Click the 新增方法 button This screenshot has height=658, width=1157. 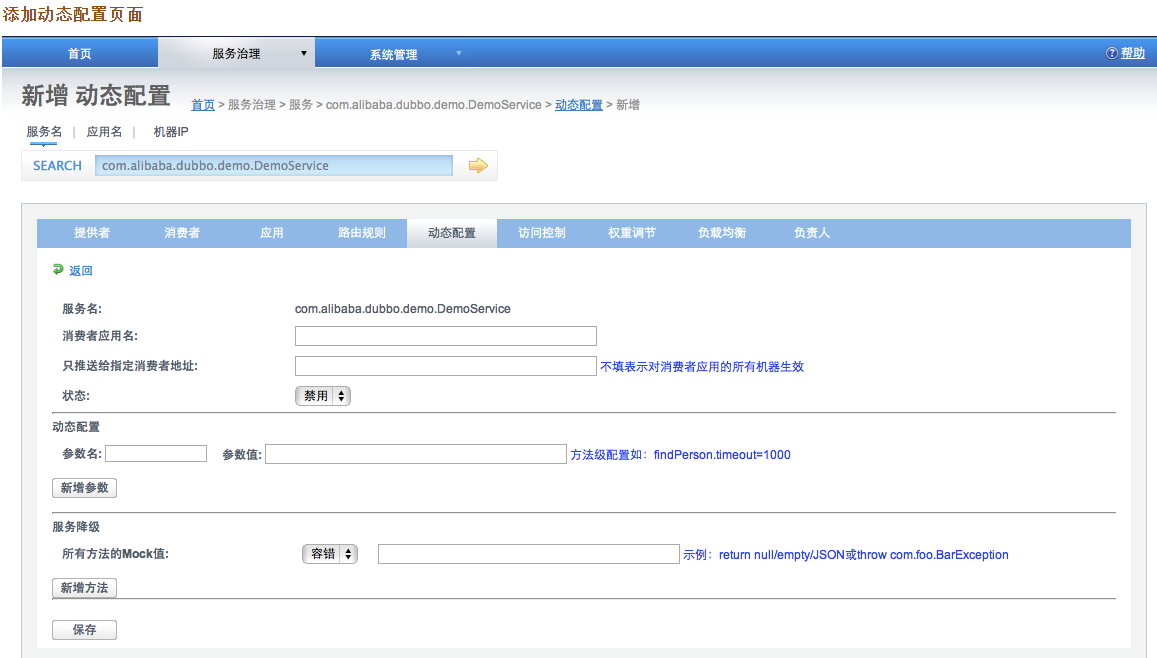(85, 588)
